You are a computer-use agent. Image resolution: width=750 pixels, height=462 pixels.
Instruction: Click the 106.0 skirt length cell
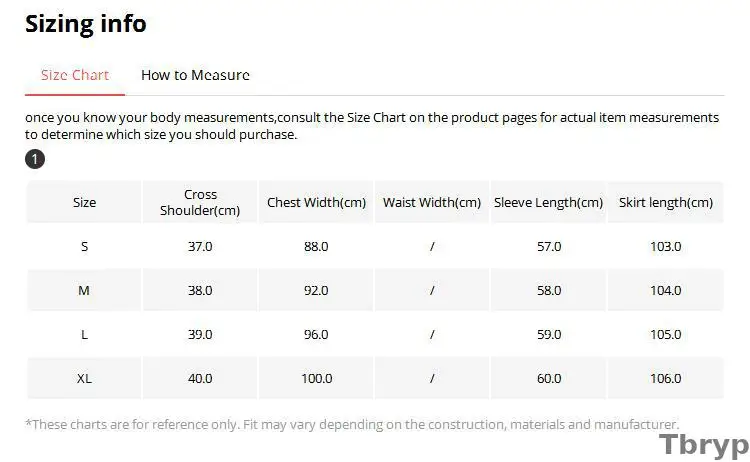pos(665,378)
